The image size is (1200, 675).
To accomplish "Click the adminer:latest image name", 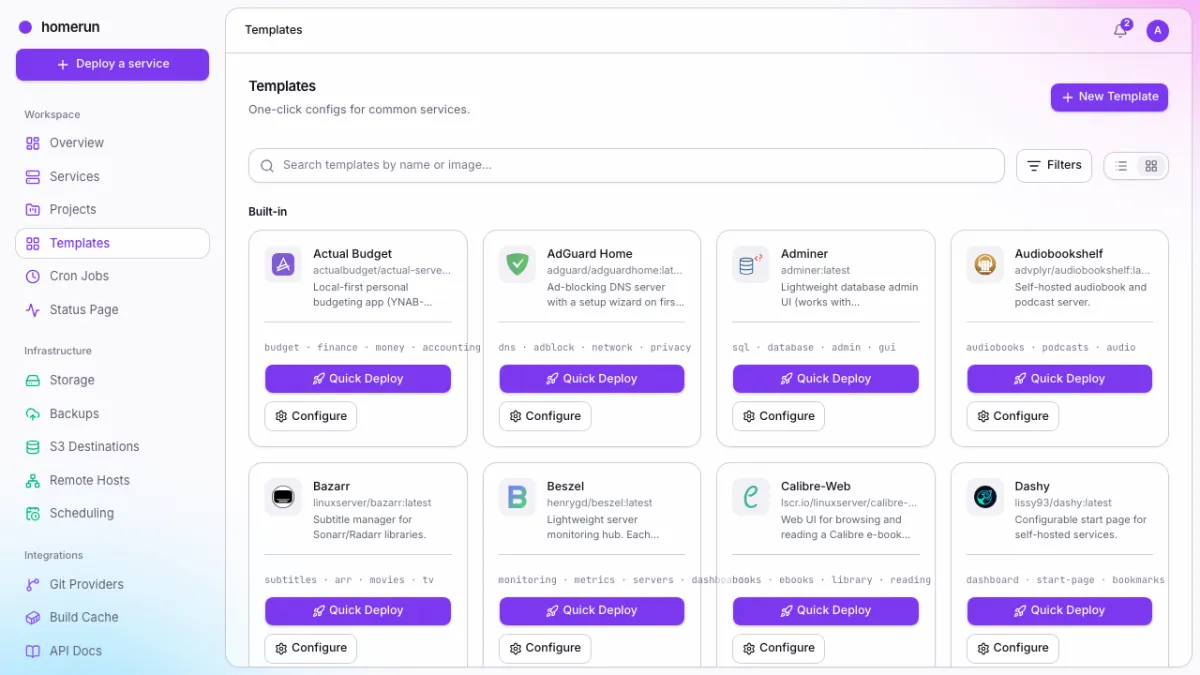I will (815, 270).
